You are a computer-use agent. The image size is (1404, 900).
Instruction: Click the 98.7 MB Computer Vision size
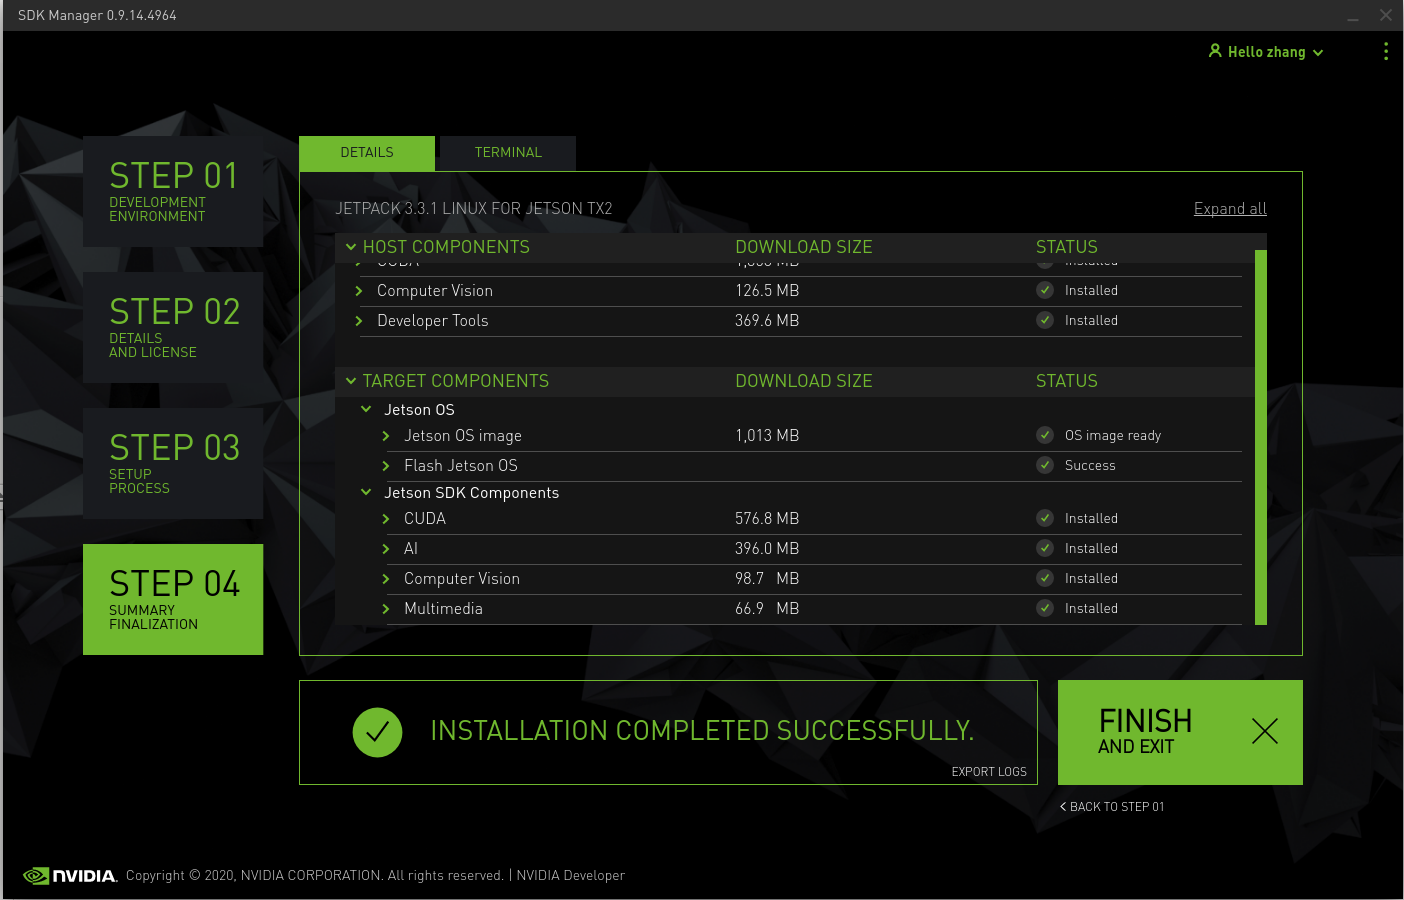pos(767,579)
